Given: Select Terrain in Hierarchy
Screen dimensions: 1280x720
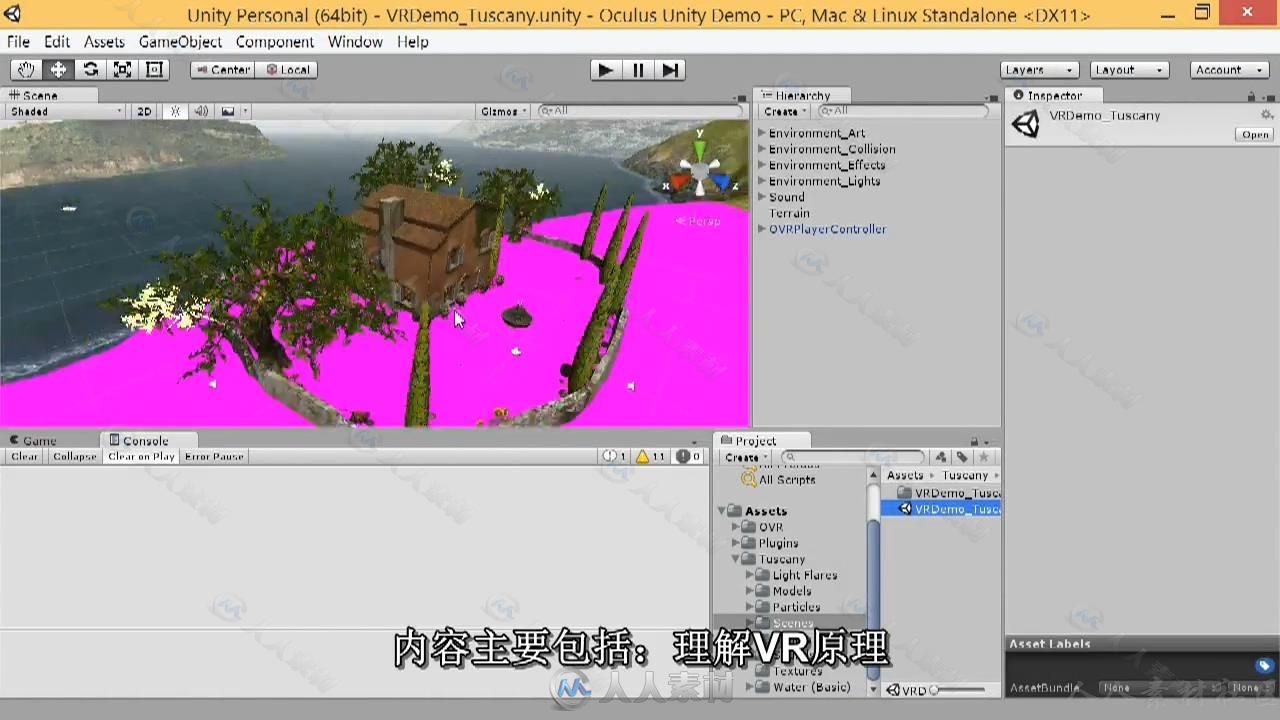Looking at the screenshot, I should (x=789, y=213).
